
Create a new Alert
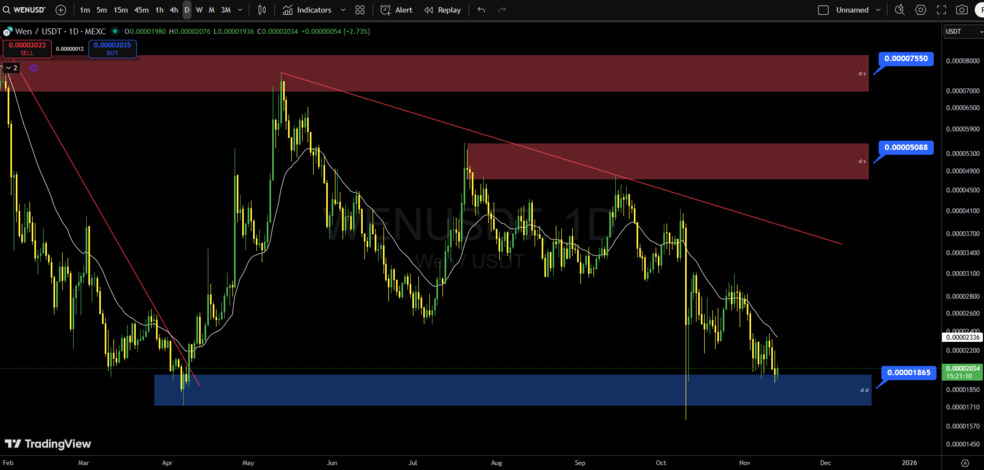tap(397, 10)
